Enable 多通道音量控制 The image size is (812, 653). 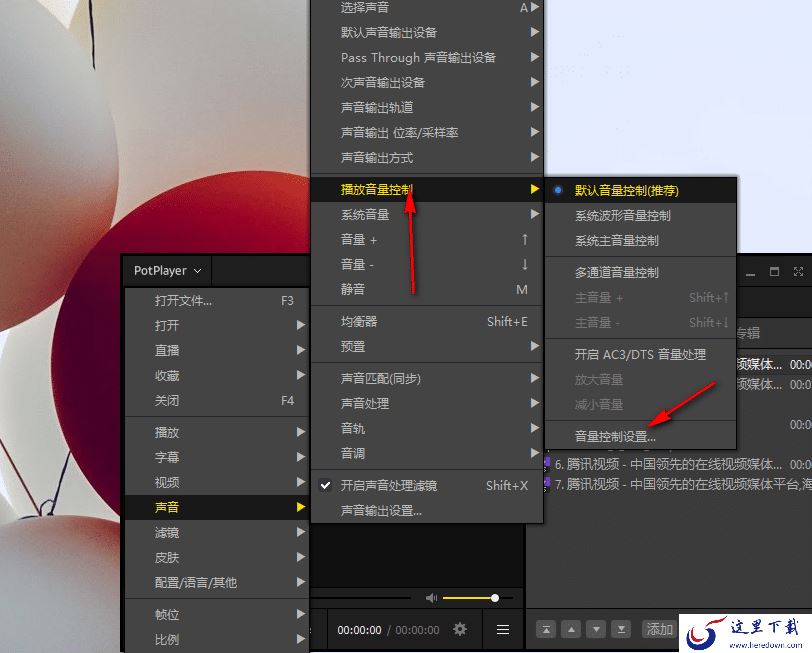click(x=641, y=272)
